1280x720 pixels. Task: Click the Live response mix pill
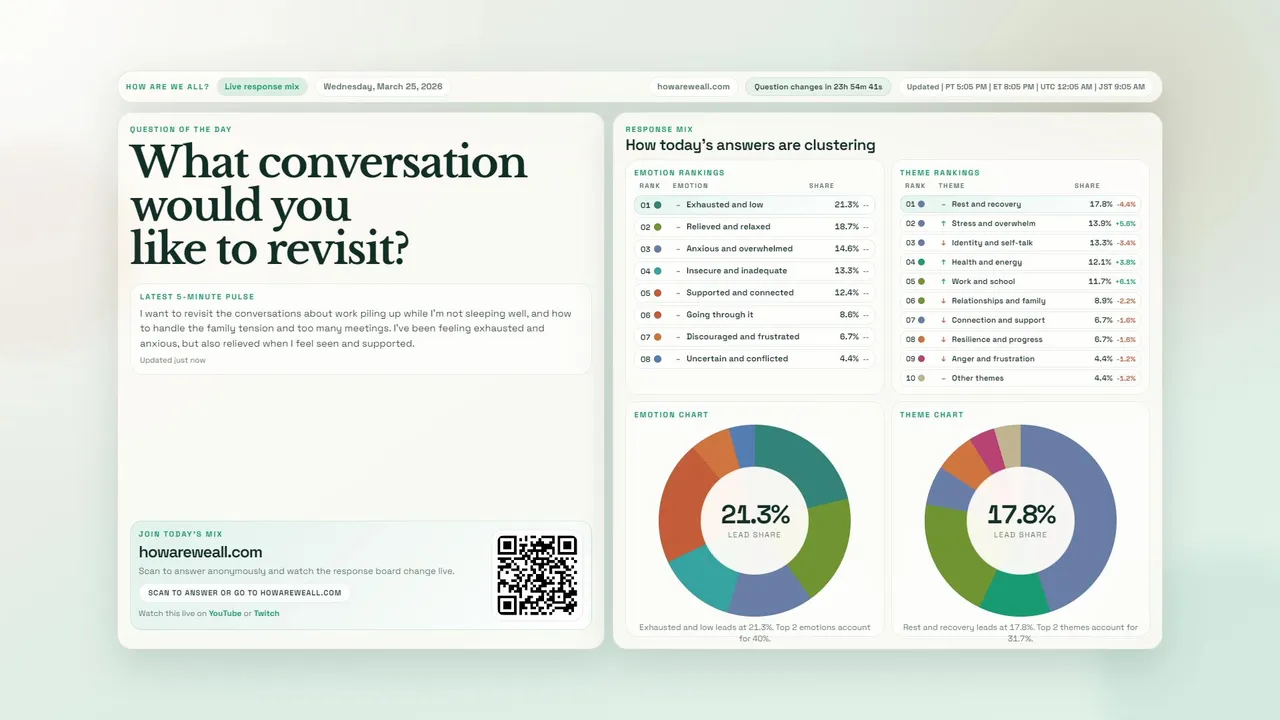[x=262, y=87]
